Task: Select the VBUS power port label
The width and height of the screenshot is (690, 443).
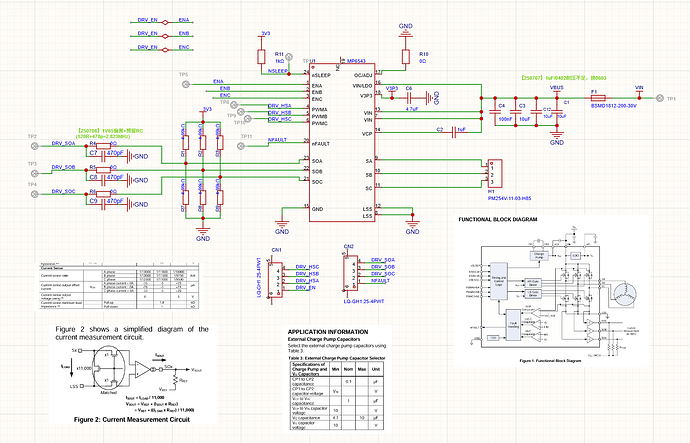Action: 557,88
